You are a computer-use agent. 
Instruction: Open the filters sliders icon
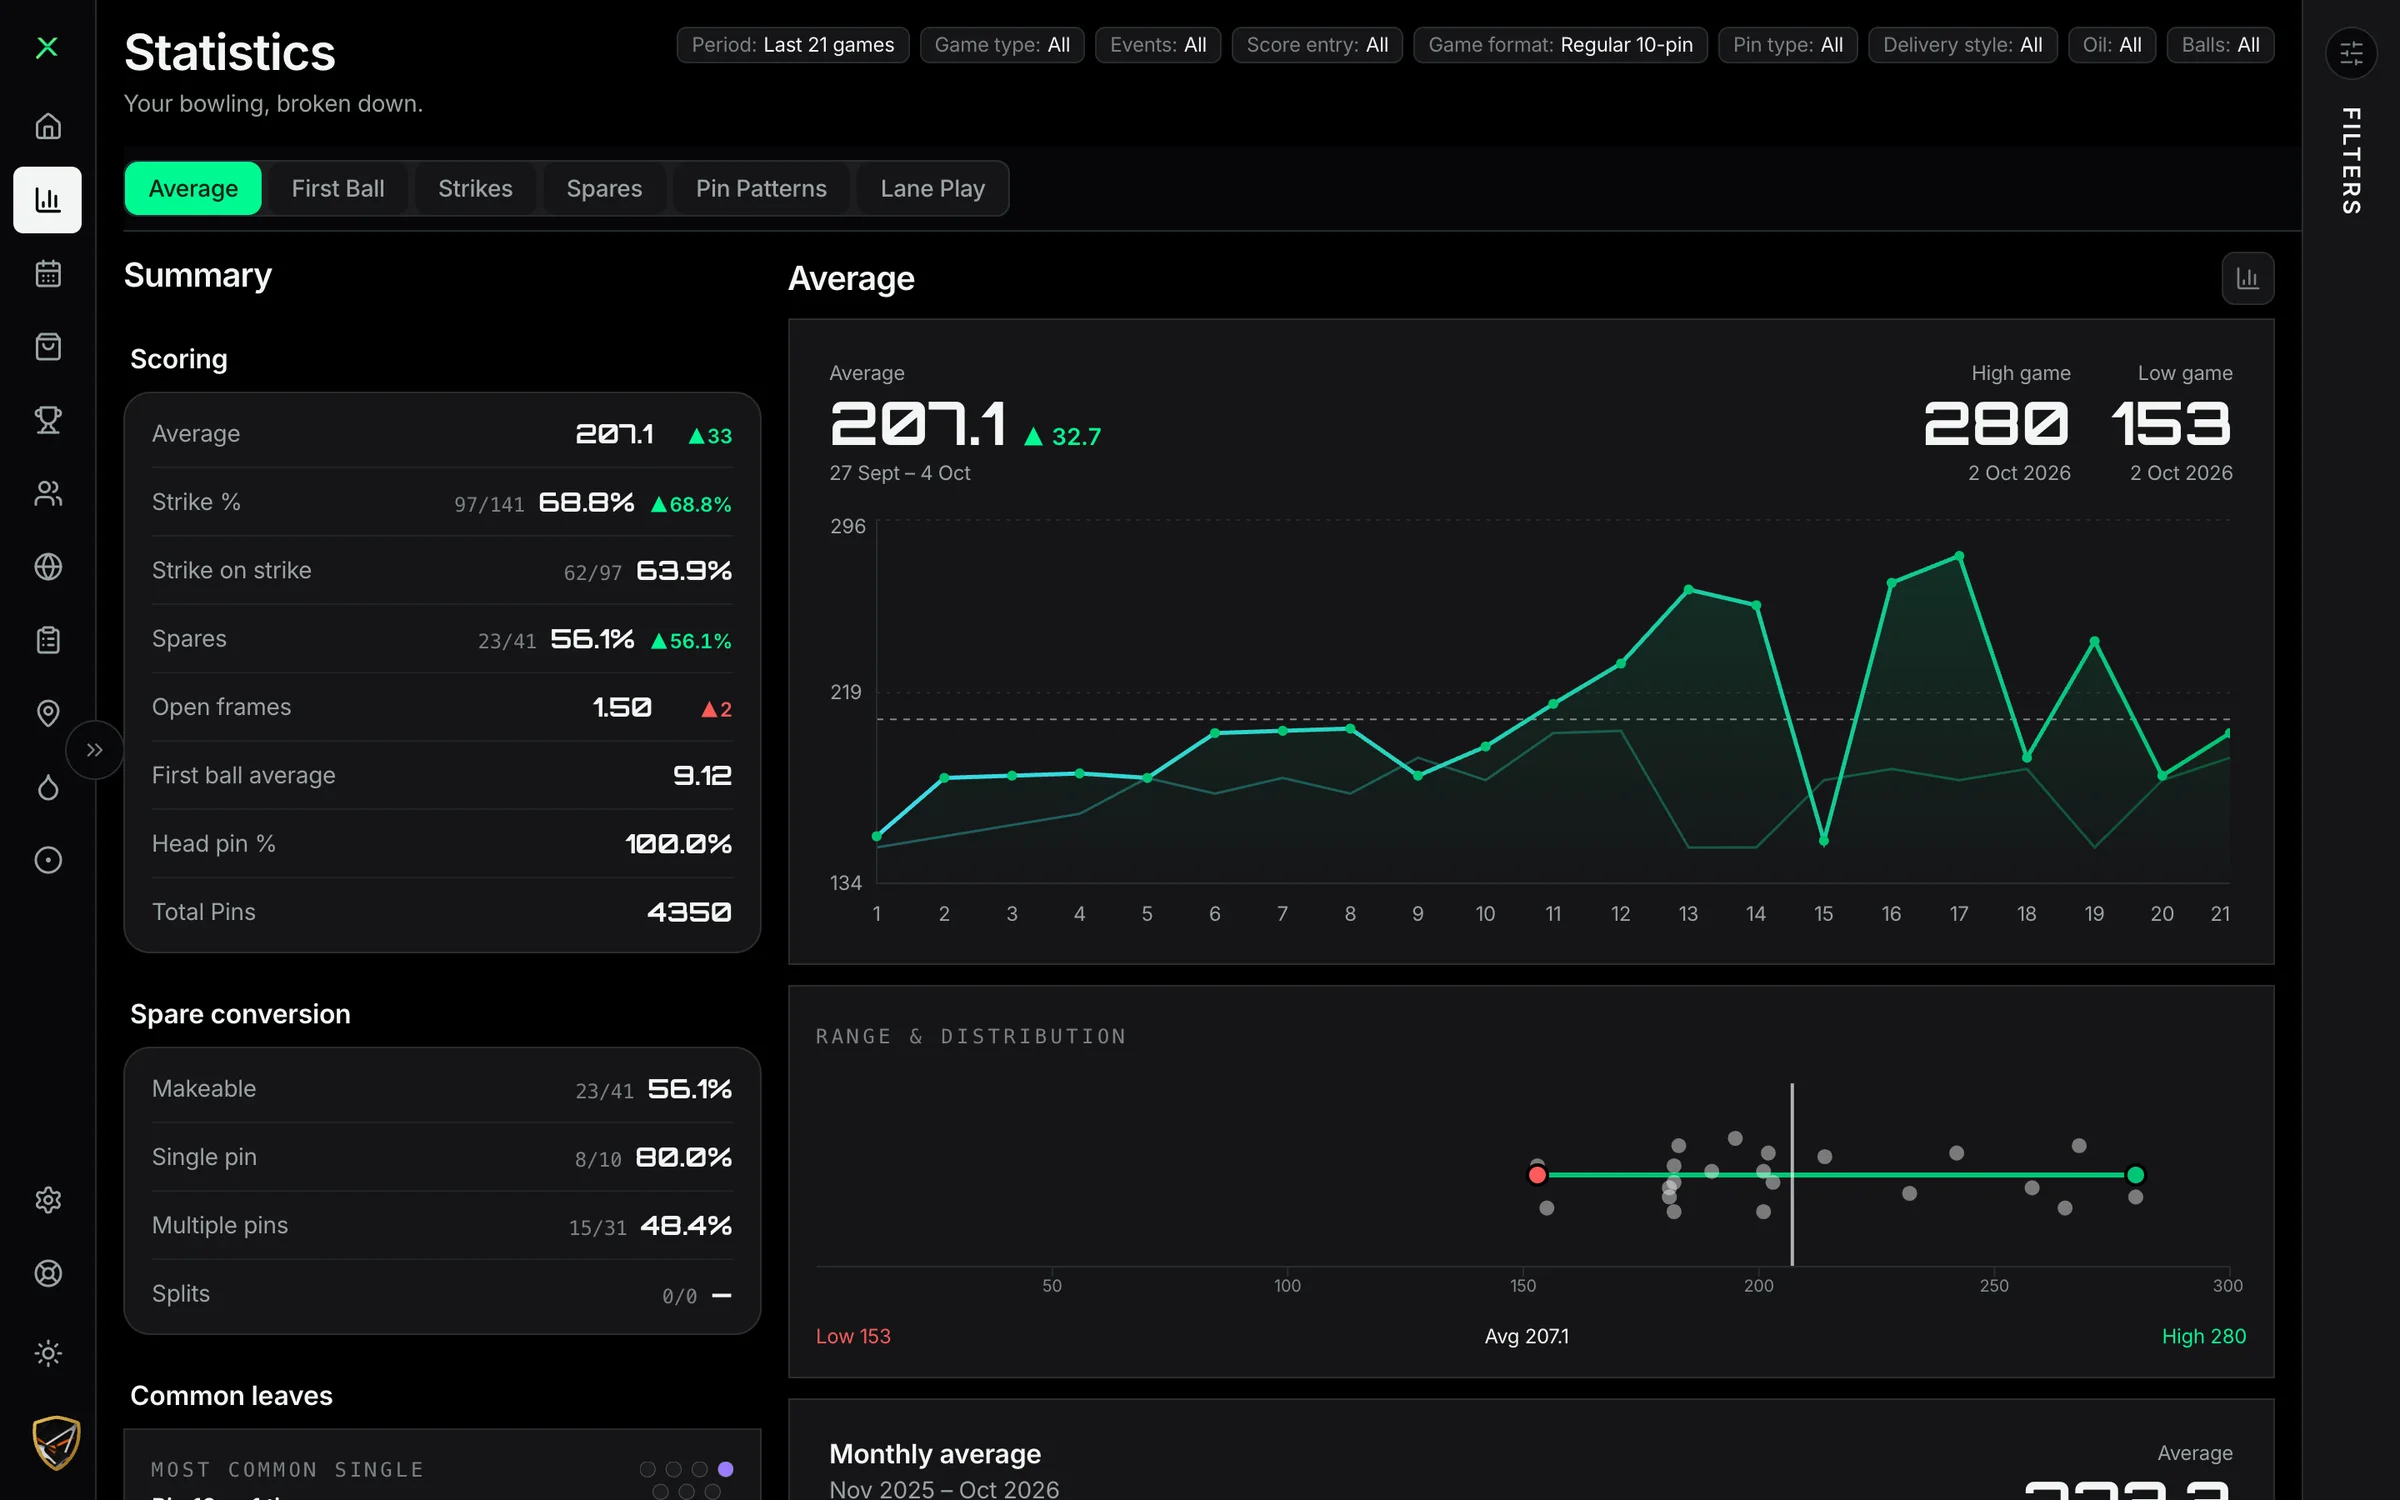2351,52
